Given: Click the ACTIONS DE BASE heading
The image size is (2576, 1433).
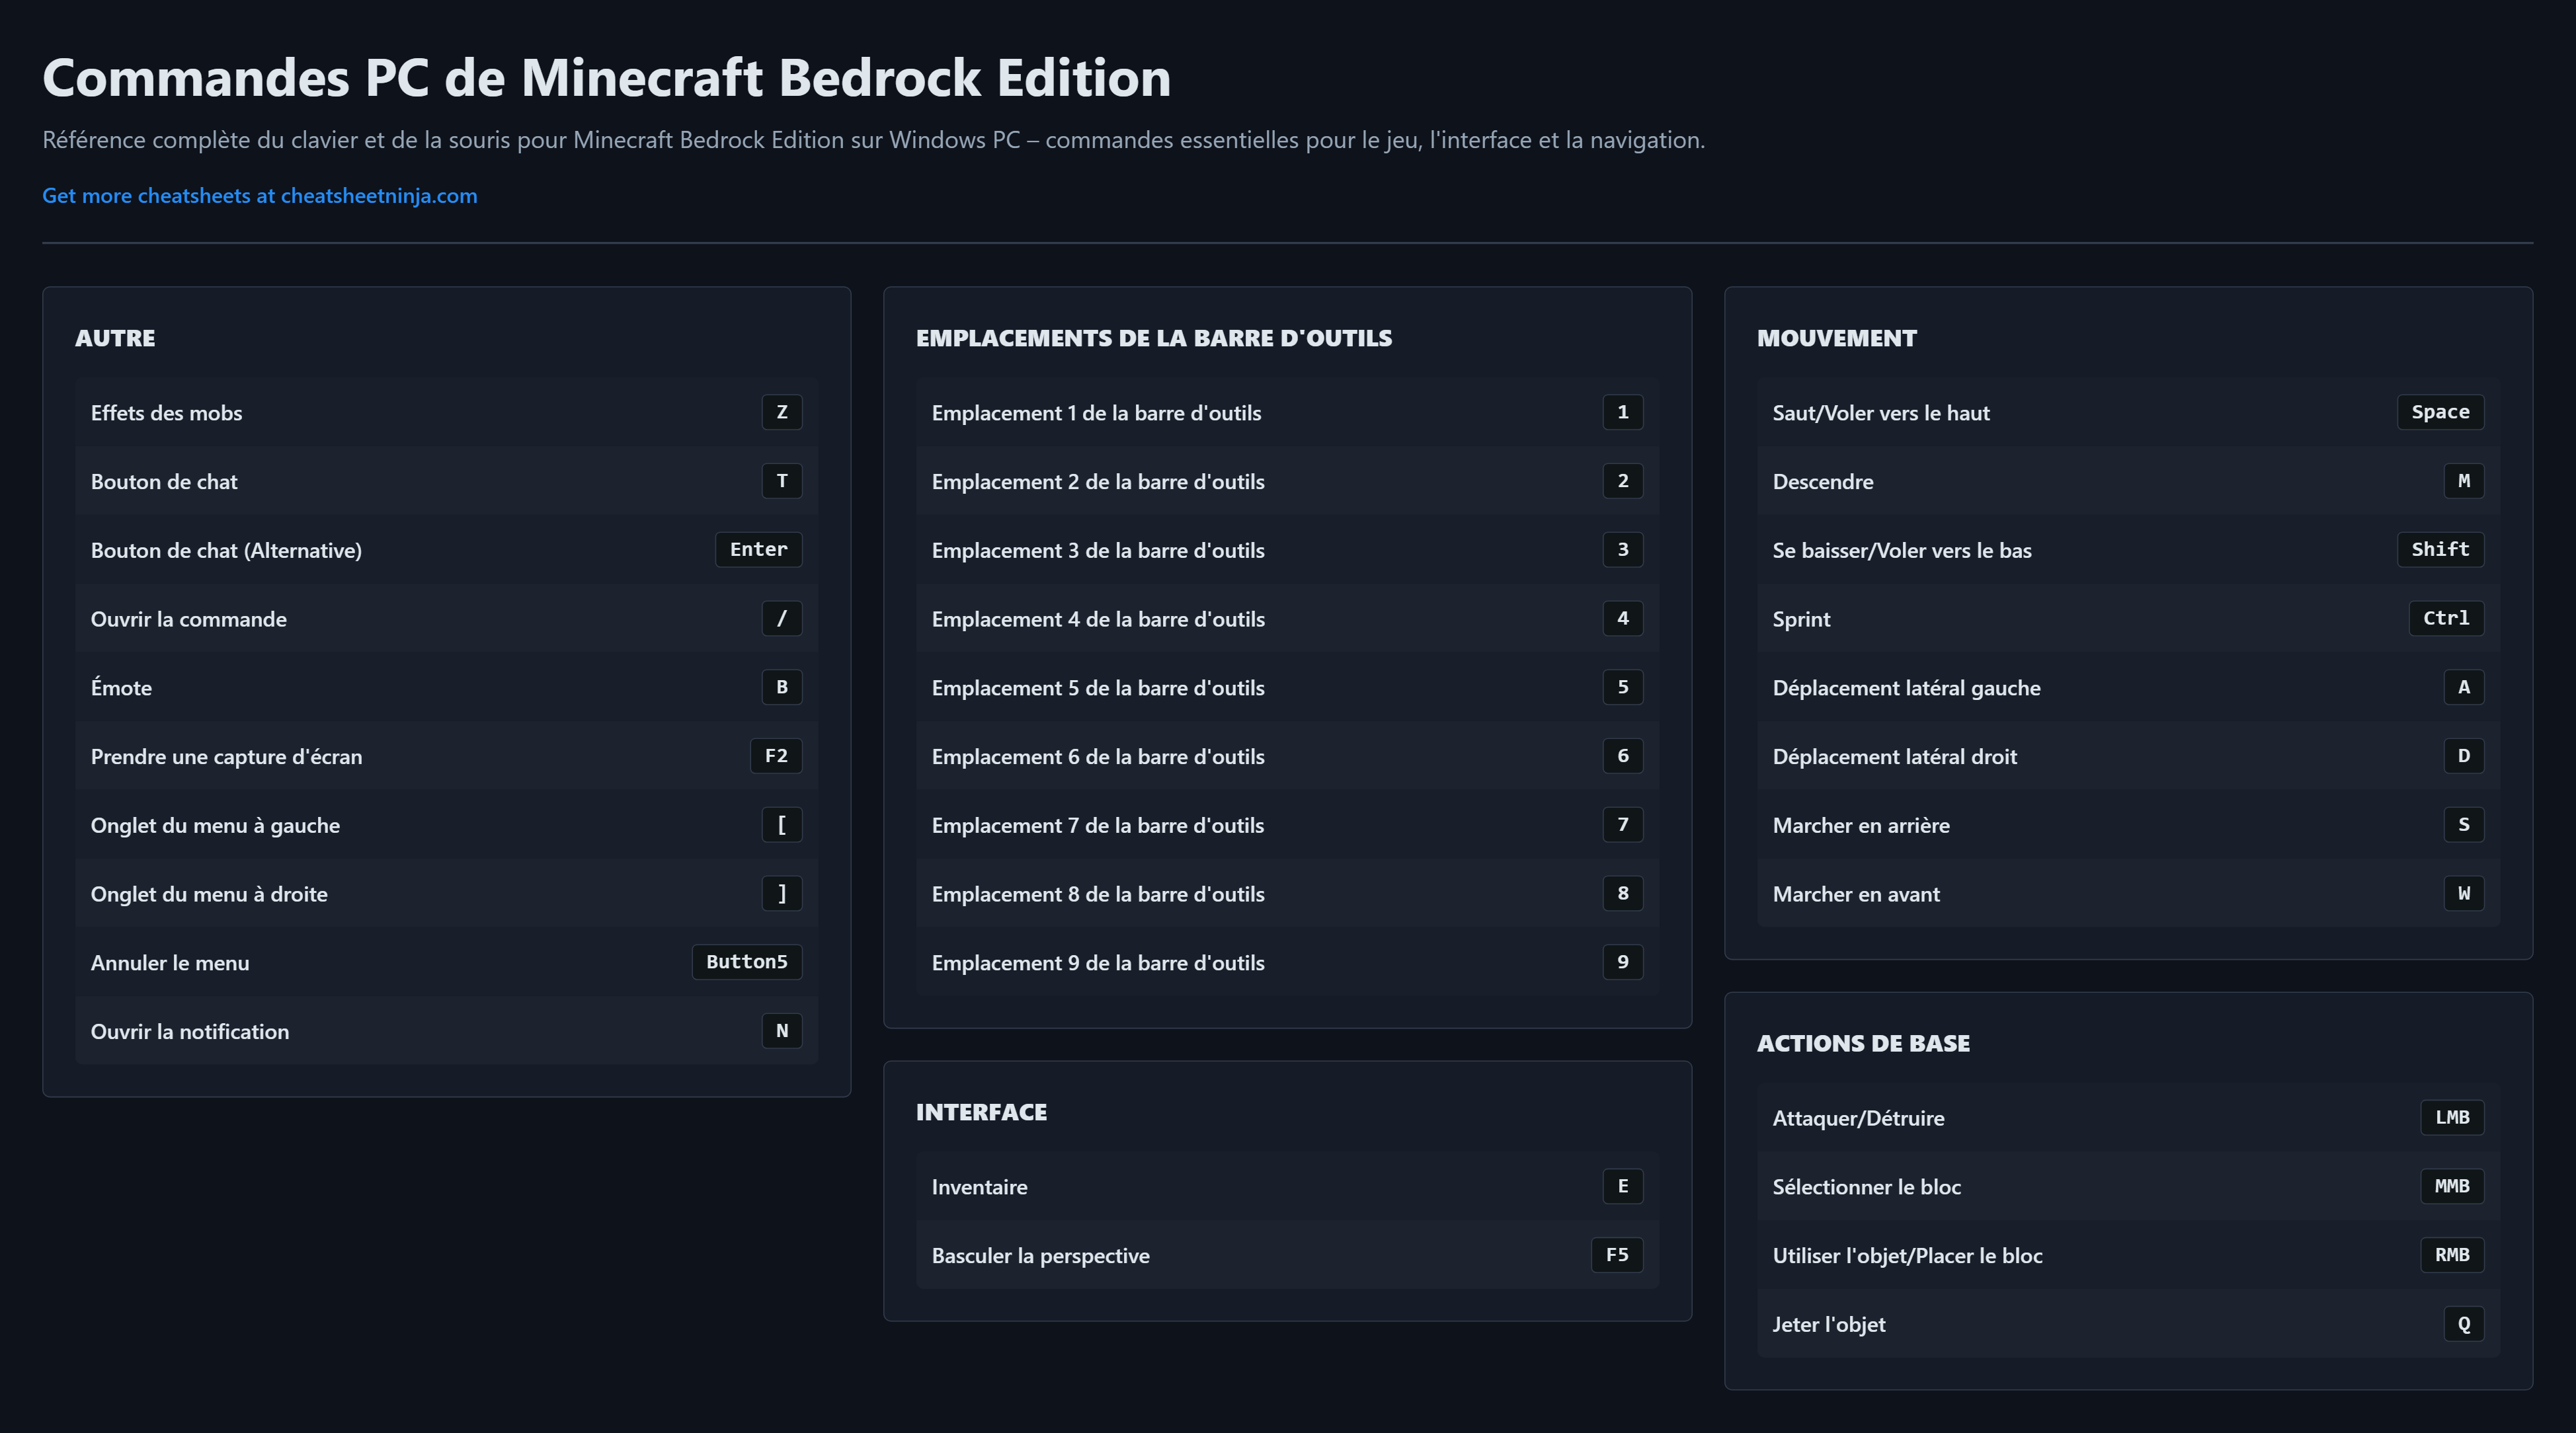Looking at the screenshot, I should 1863,1043.
